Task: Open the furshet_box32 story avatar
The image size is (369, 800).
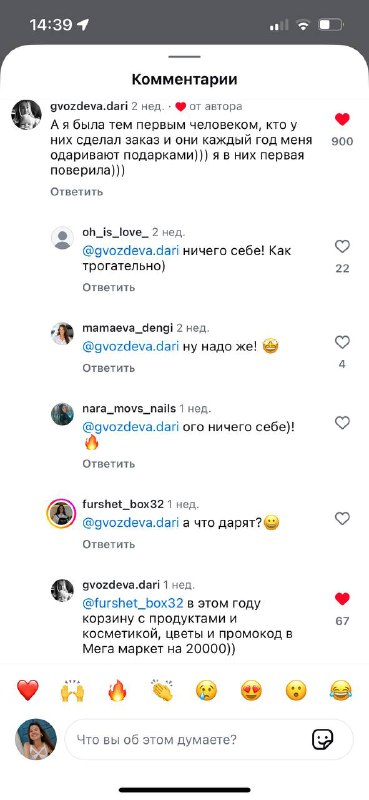Action: tap(62, 514)
